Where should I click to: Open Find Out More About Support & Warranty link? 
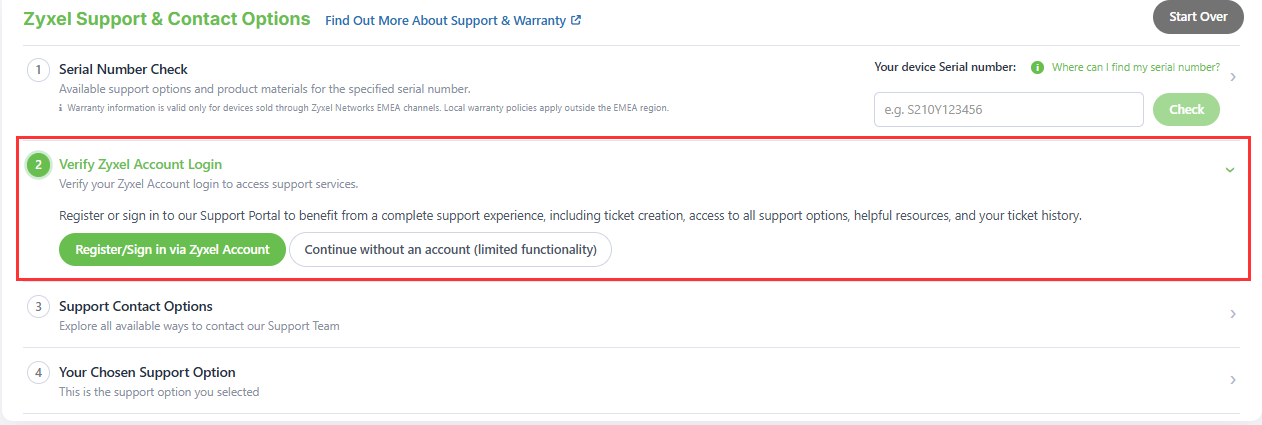click(x=445, y=20)
